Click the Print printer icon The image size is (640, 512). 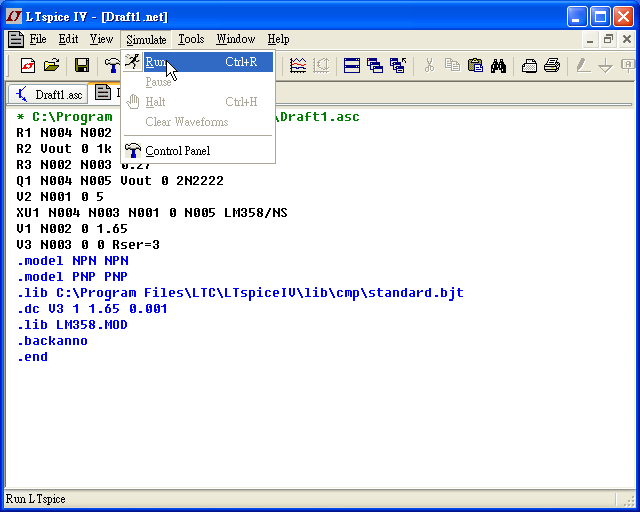pos(552,65)
